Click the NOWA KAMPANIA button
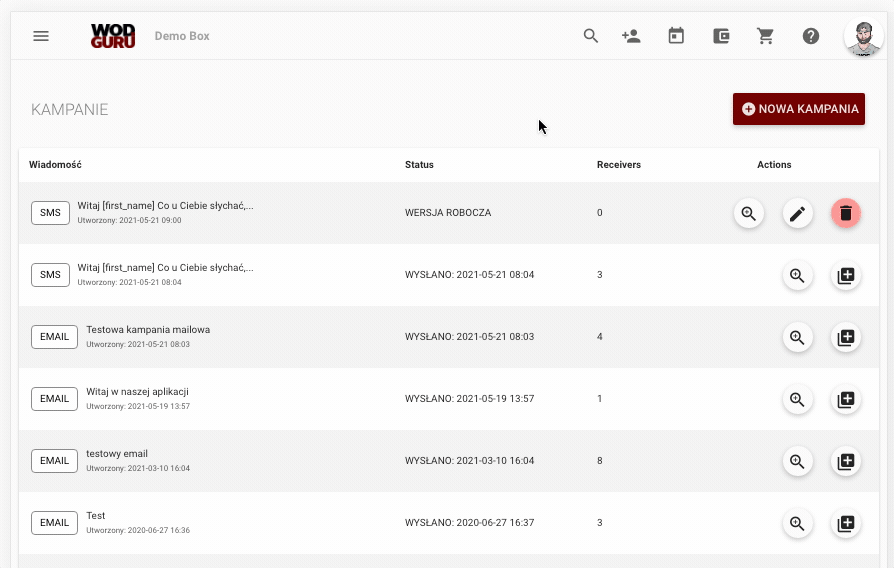Image resolution: width=894 pixels, height=568 pixels. 799,109
